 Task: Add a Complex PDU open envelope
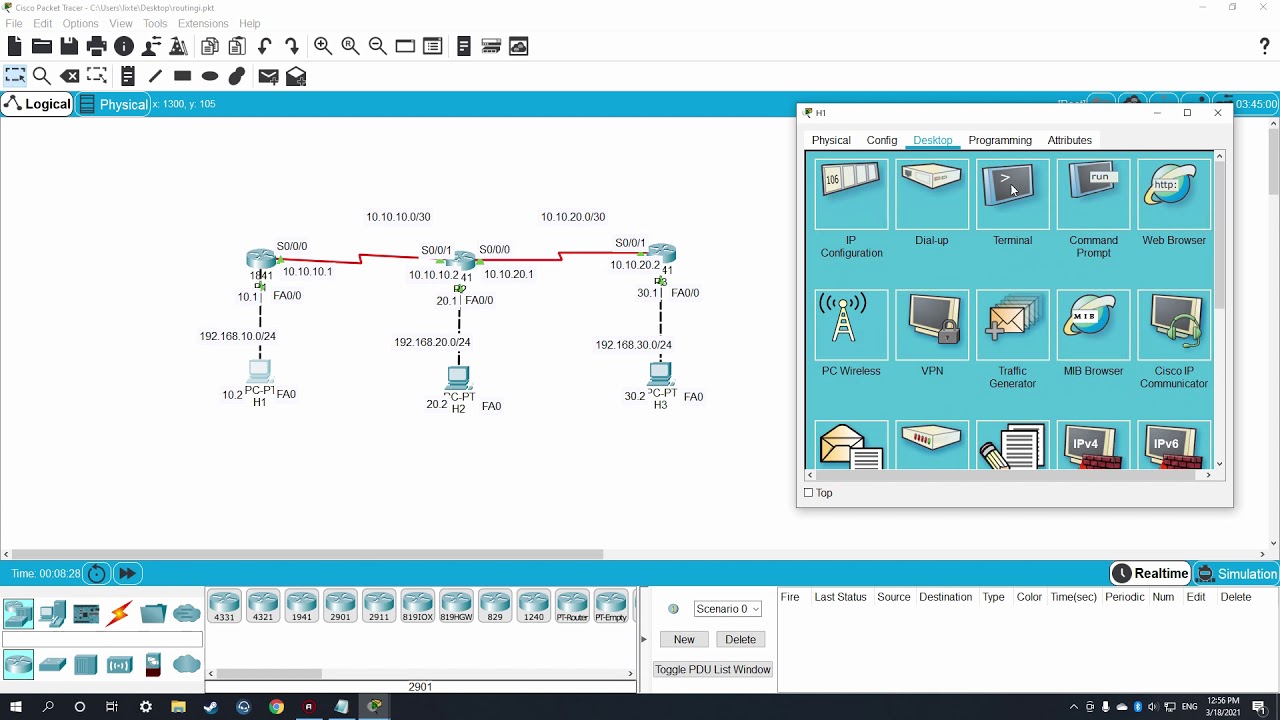296,76
